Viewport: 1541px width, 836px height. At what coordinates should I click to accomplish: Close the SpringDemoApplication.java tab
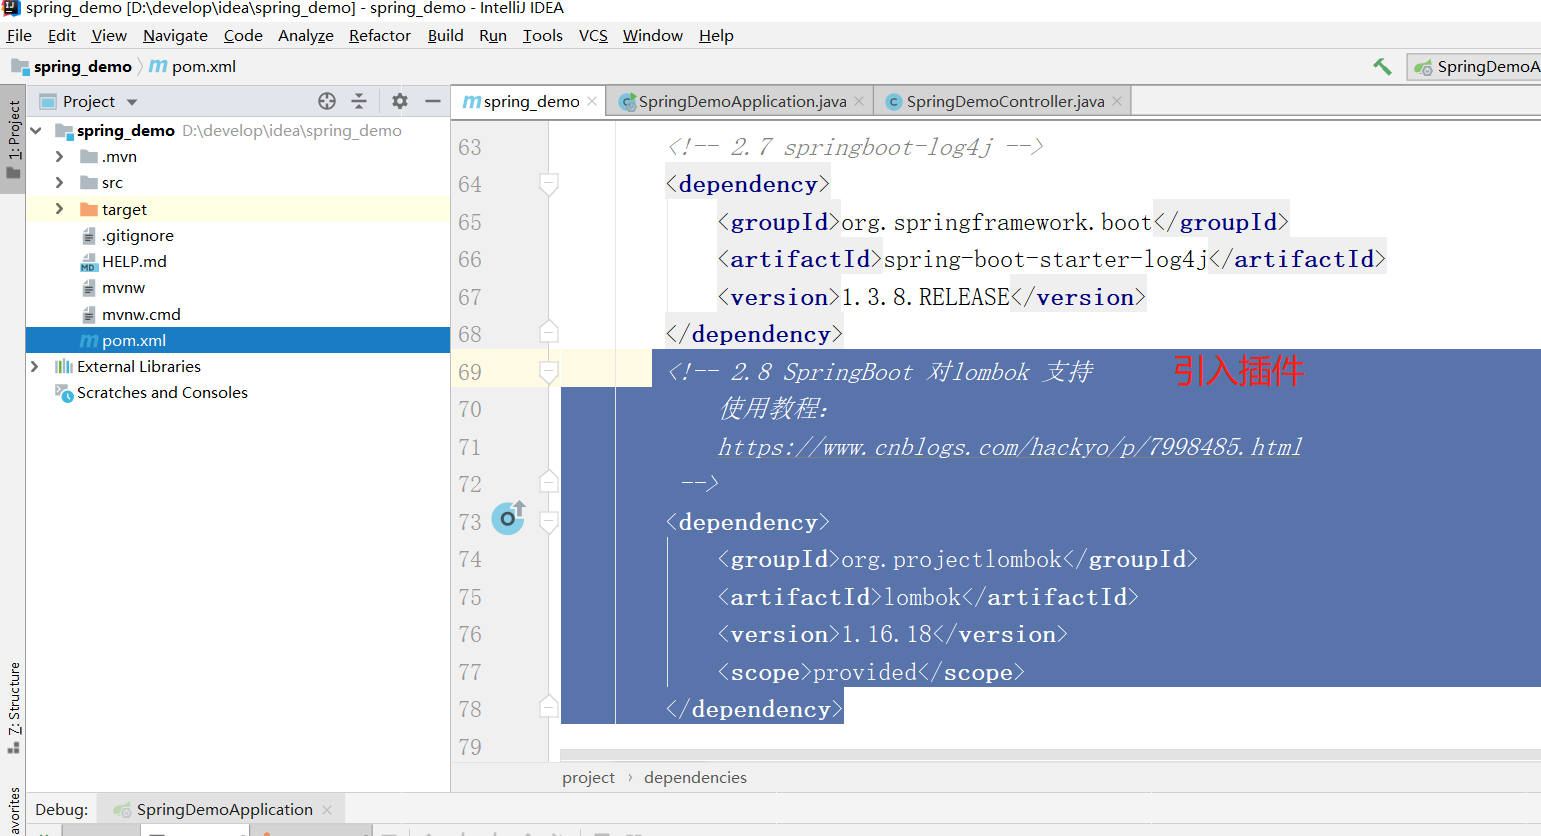859,102
